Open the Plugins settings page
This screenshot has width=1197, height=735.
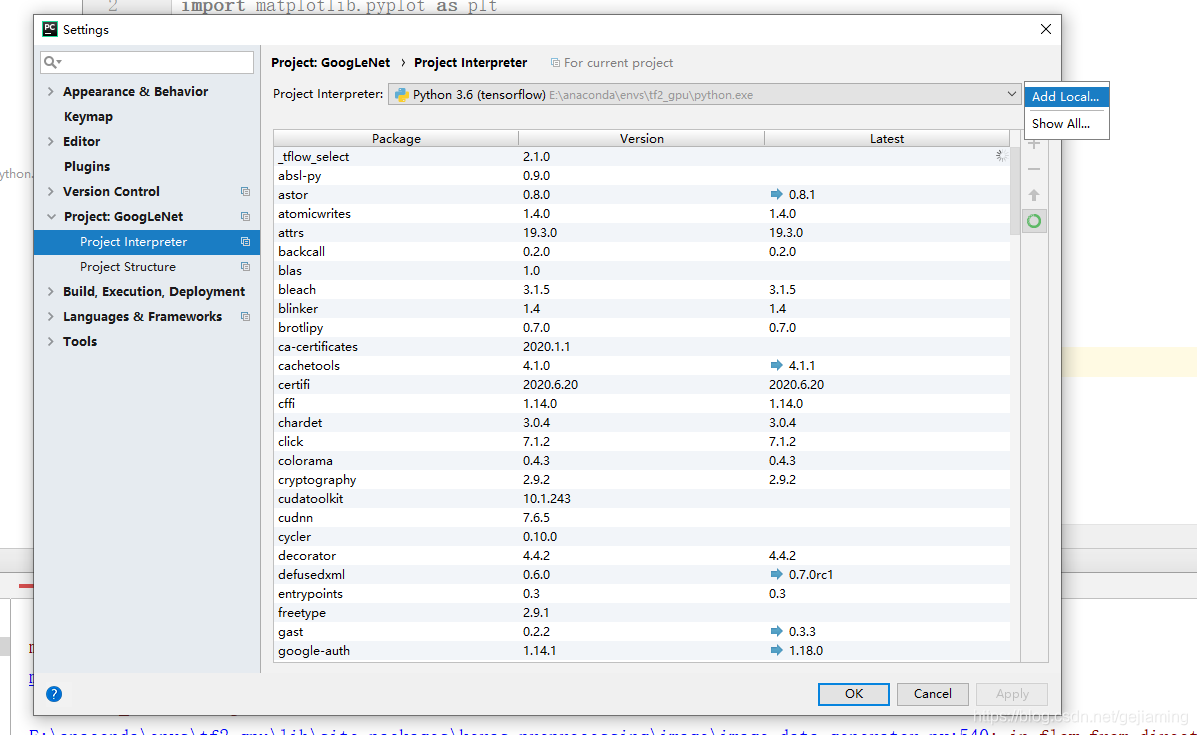(x=87, y=166)
